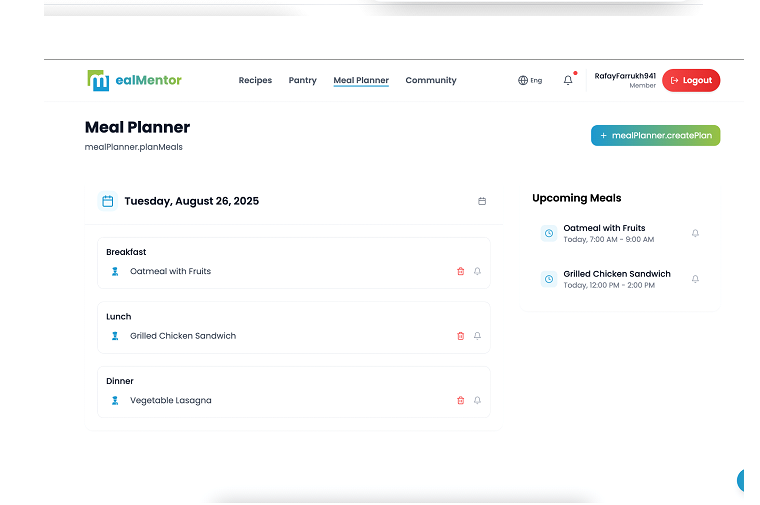The image size is (760, 505).
Task: Switch to the Pantry tab
Action: coord(302,80)
